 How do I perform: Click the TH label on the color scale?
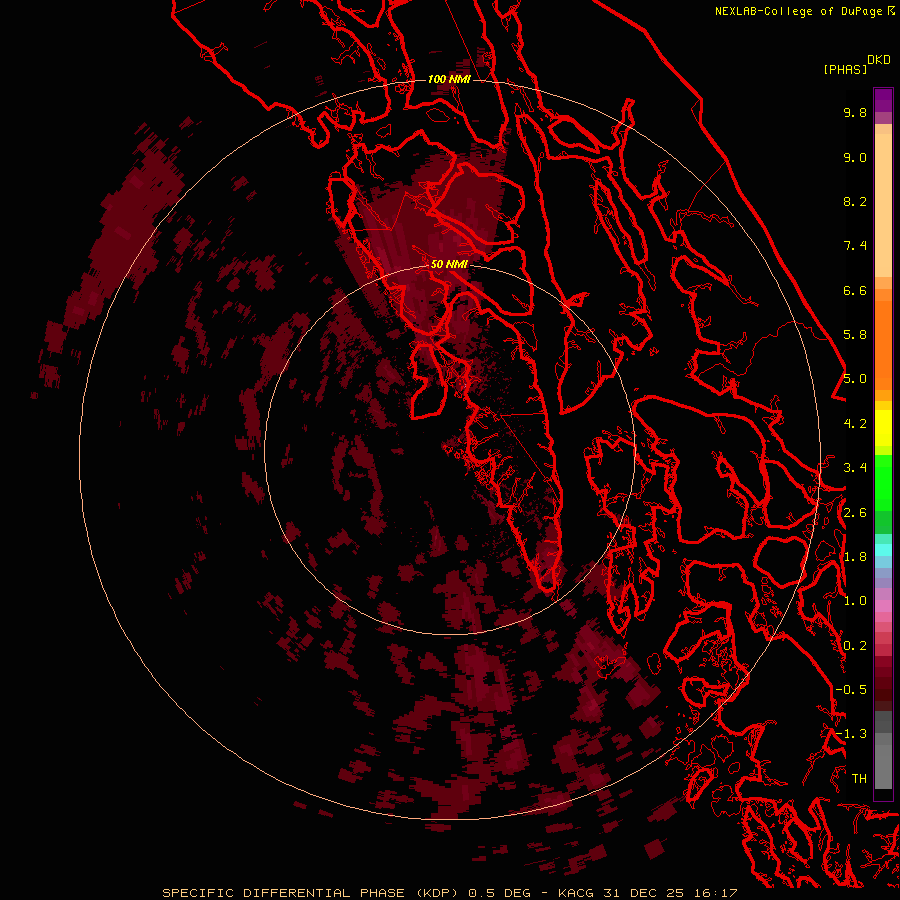click(859, 779)
